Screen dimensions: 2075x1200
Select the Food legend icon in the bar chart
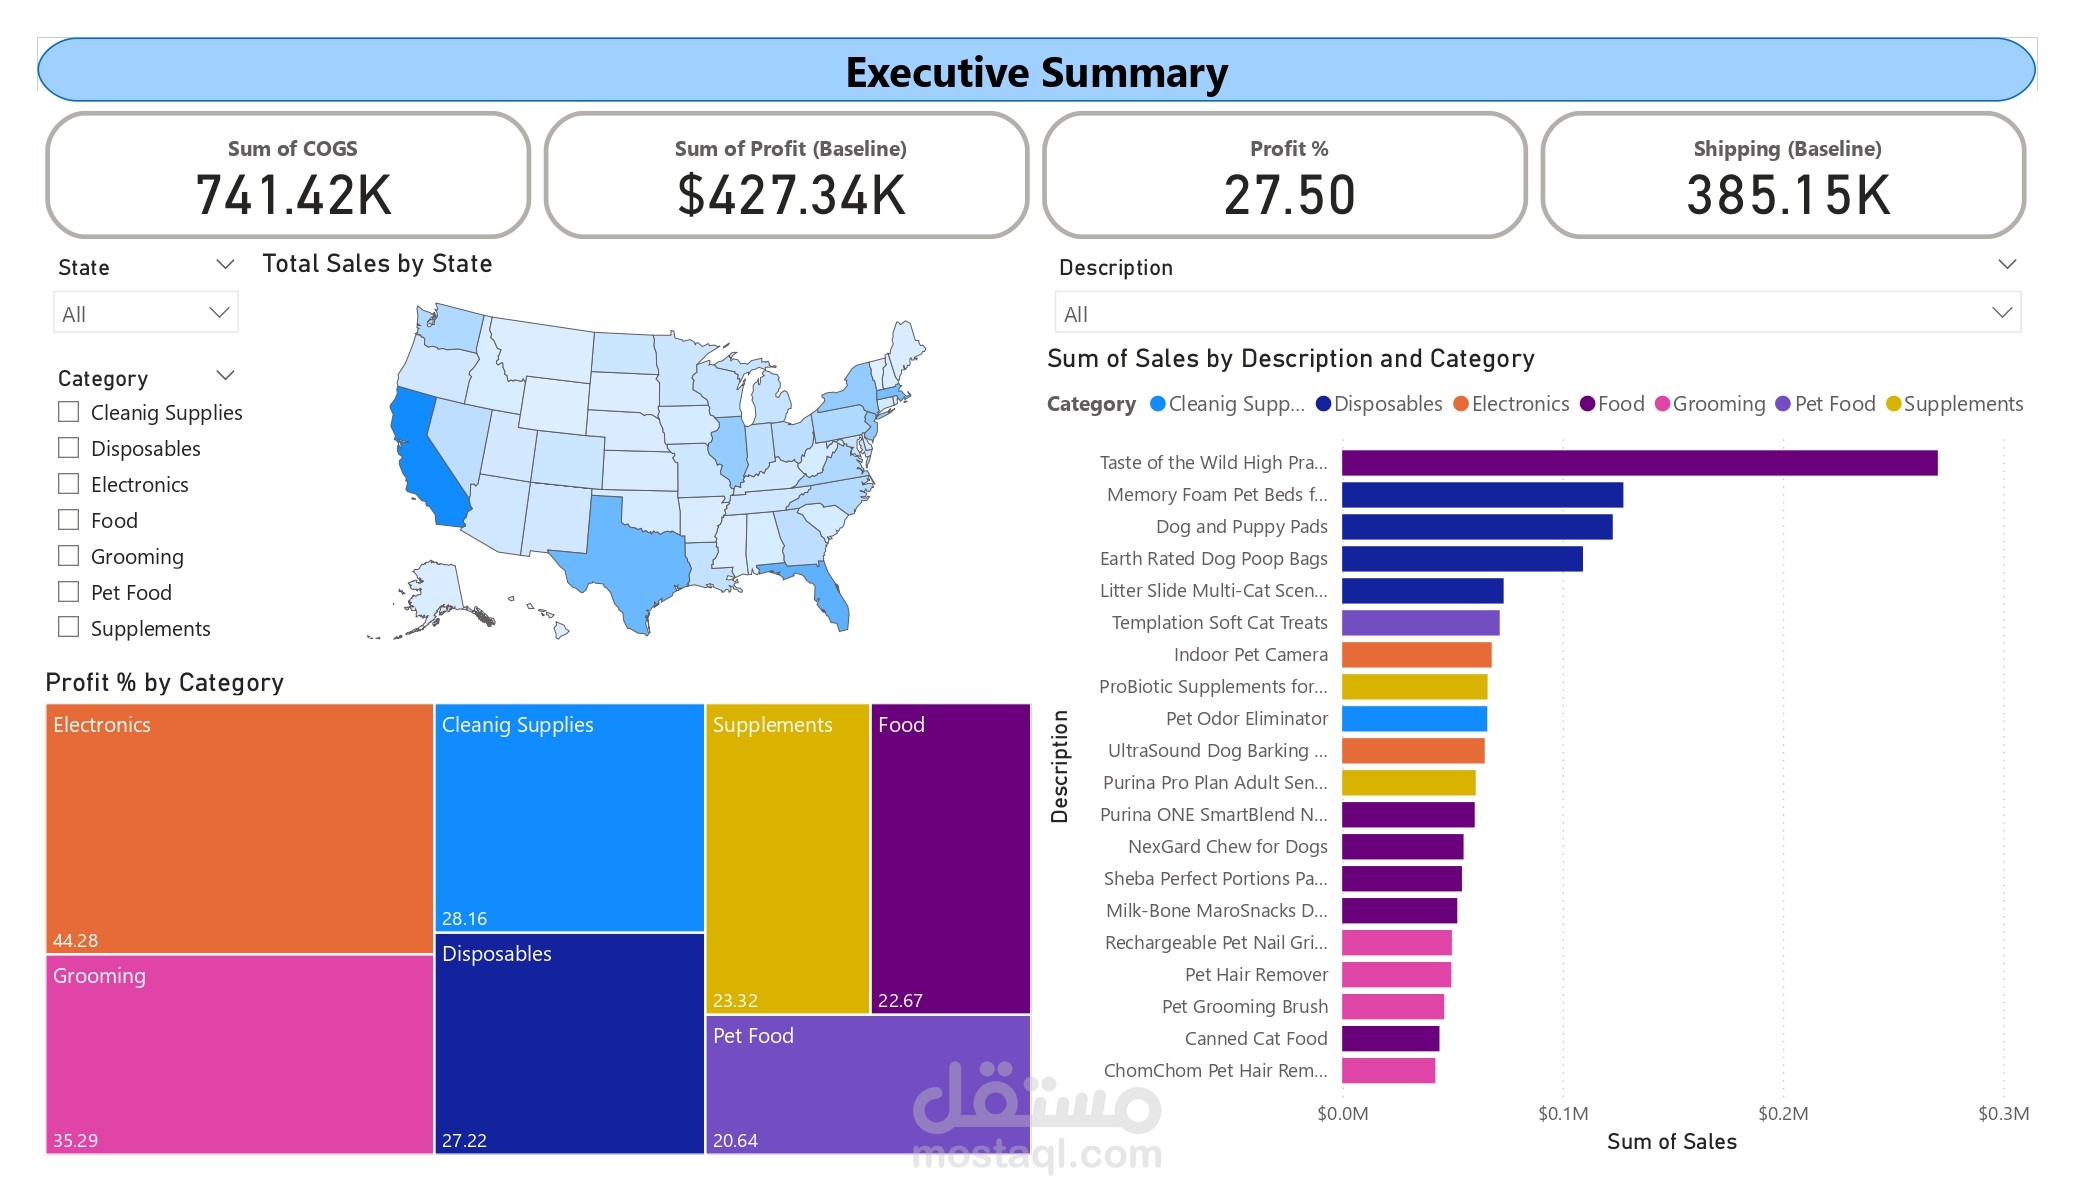point(1586,404)
